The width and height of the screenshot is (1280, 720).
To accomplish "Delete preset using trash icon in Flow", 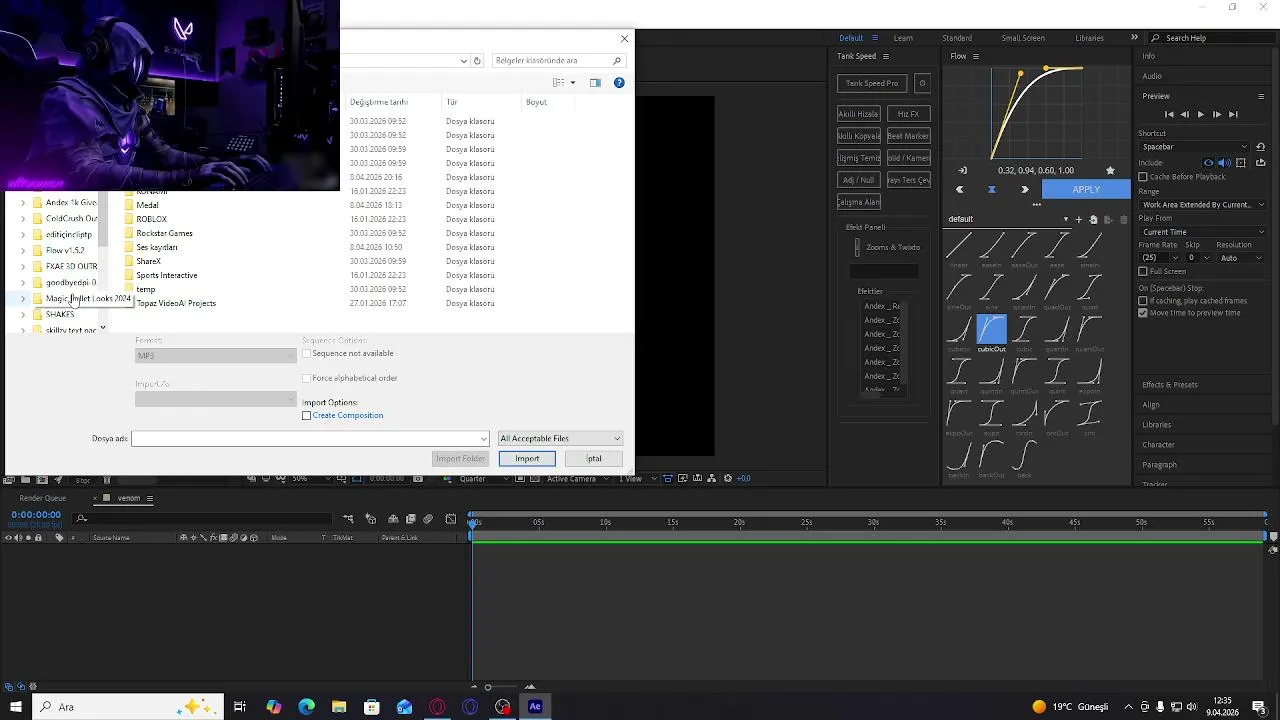I will click(x=1123, y=219).
